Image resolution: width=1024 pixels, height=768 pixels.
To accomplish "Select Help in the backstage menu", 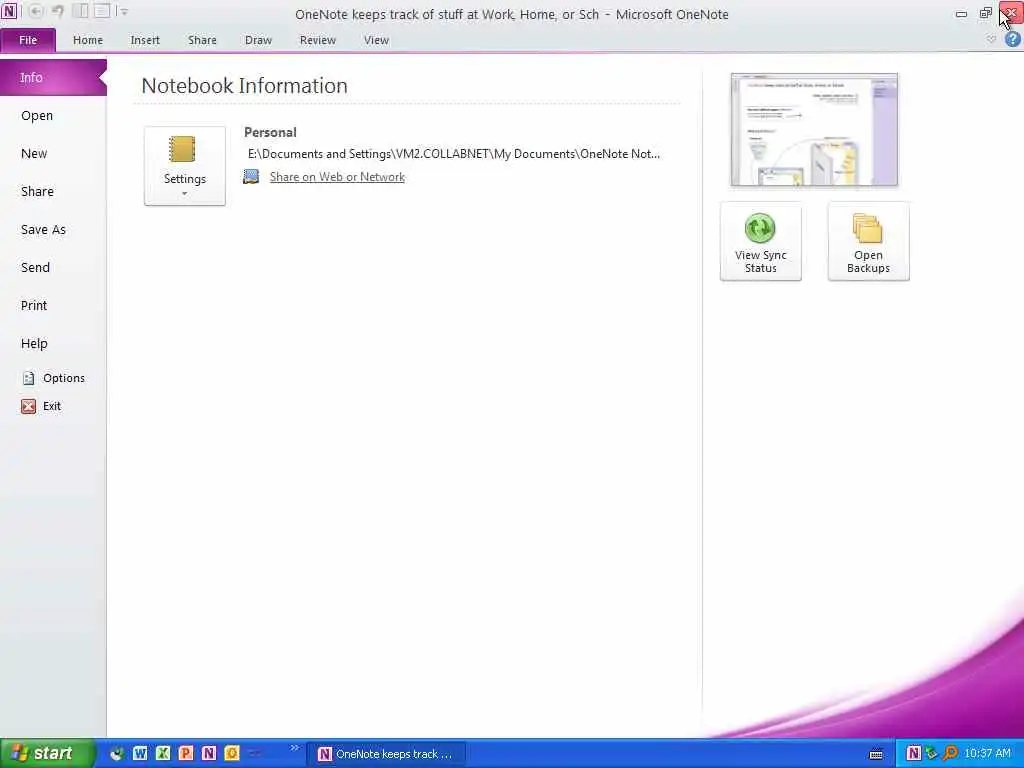I will (x=34, y=343).
